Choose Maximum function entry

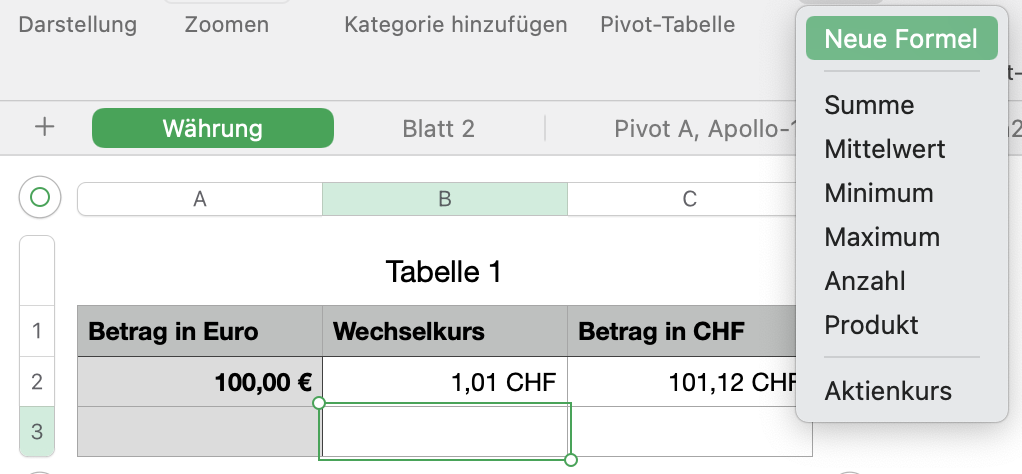tap(882, 237)
